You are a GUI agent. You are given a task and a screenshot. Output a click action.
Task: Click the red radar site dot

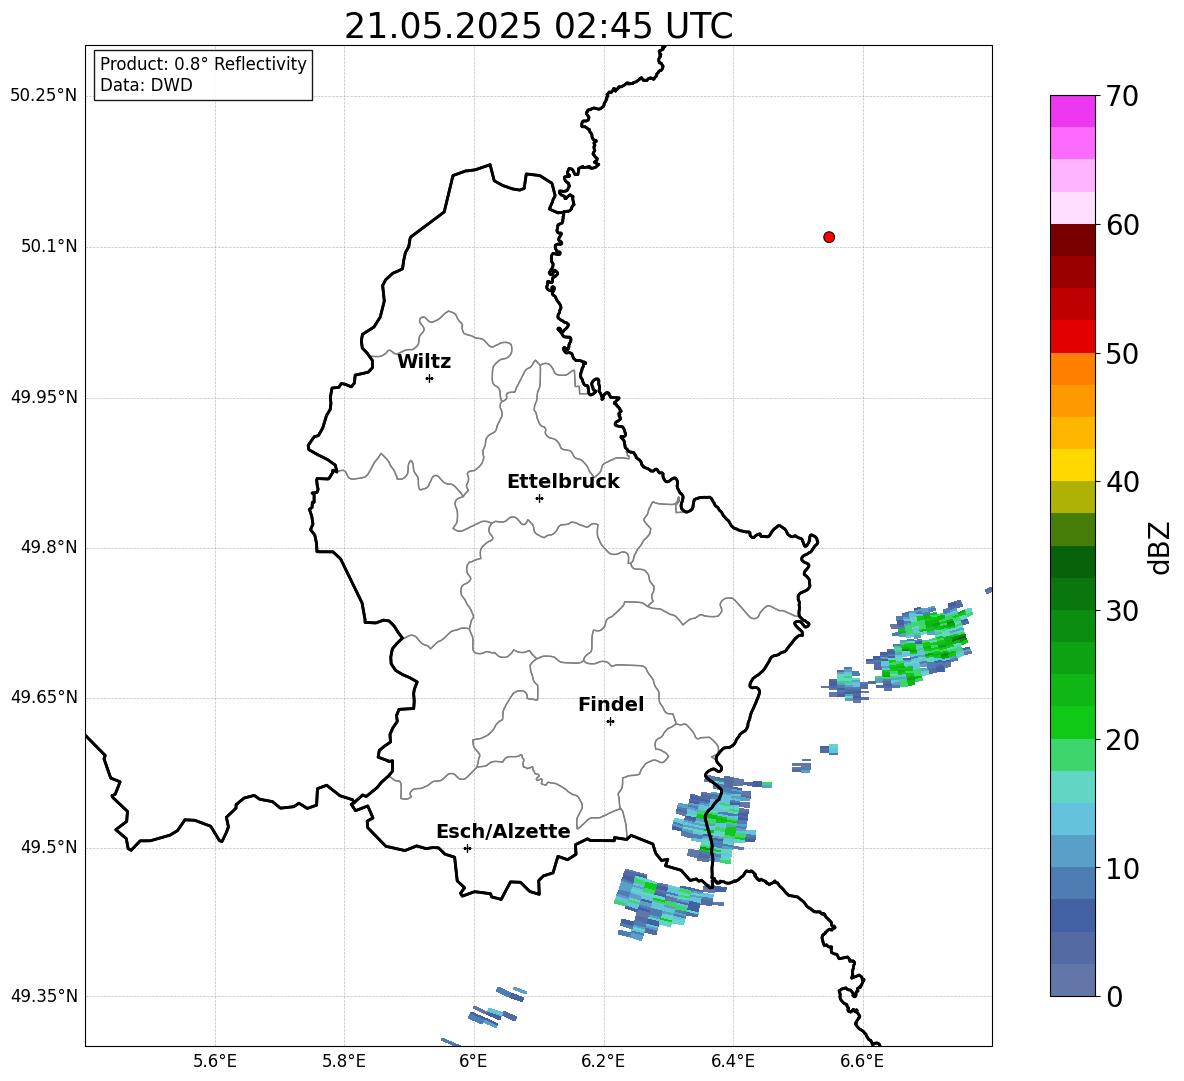click(828, 237)
